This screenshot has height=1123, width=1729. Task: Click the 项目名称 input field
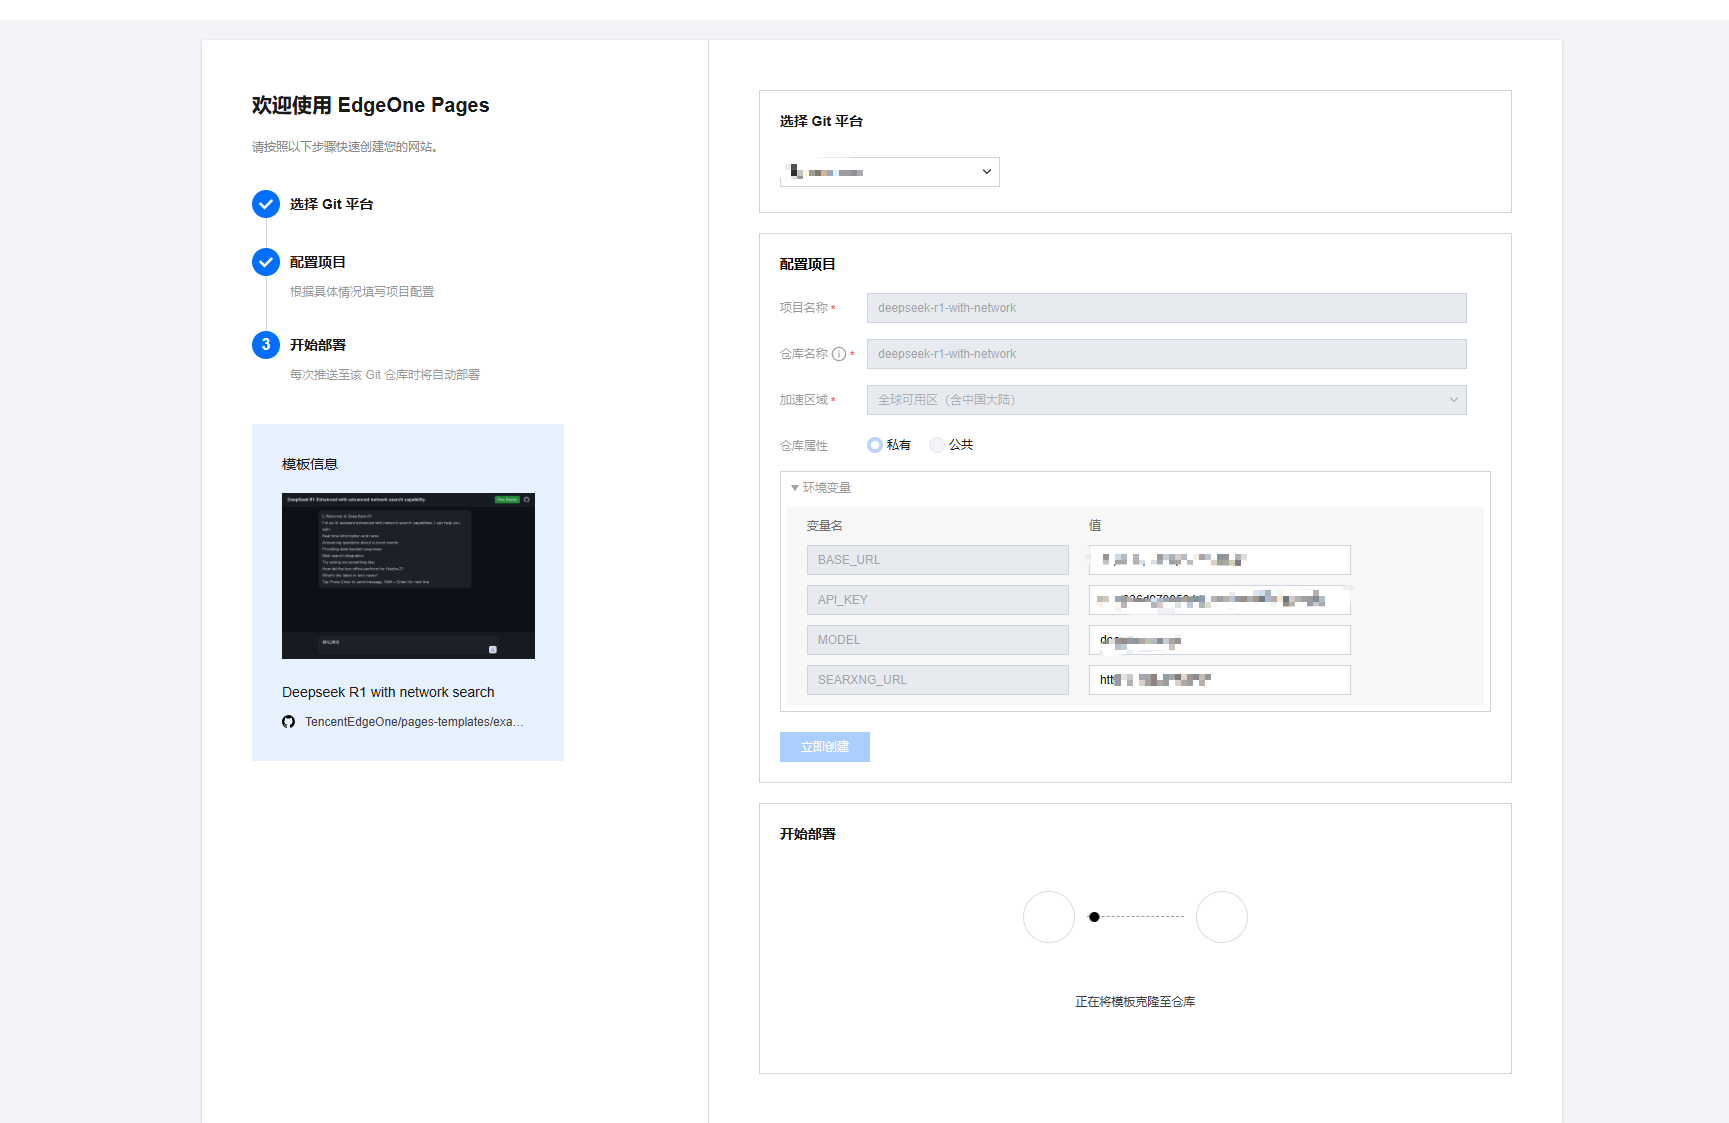pyautogui.click(x=1167, y=308)
